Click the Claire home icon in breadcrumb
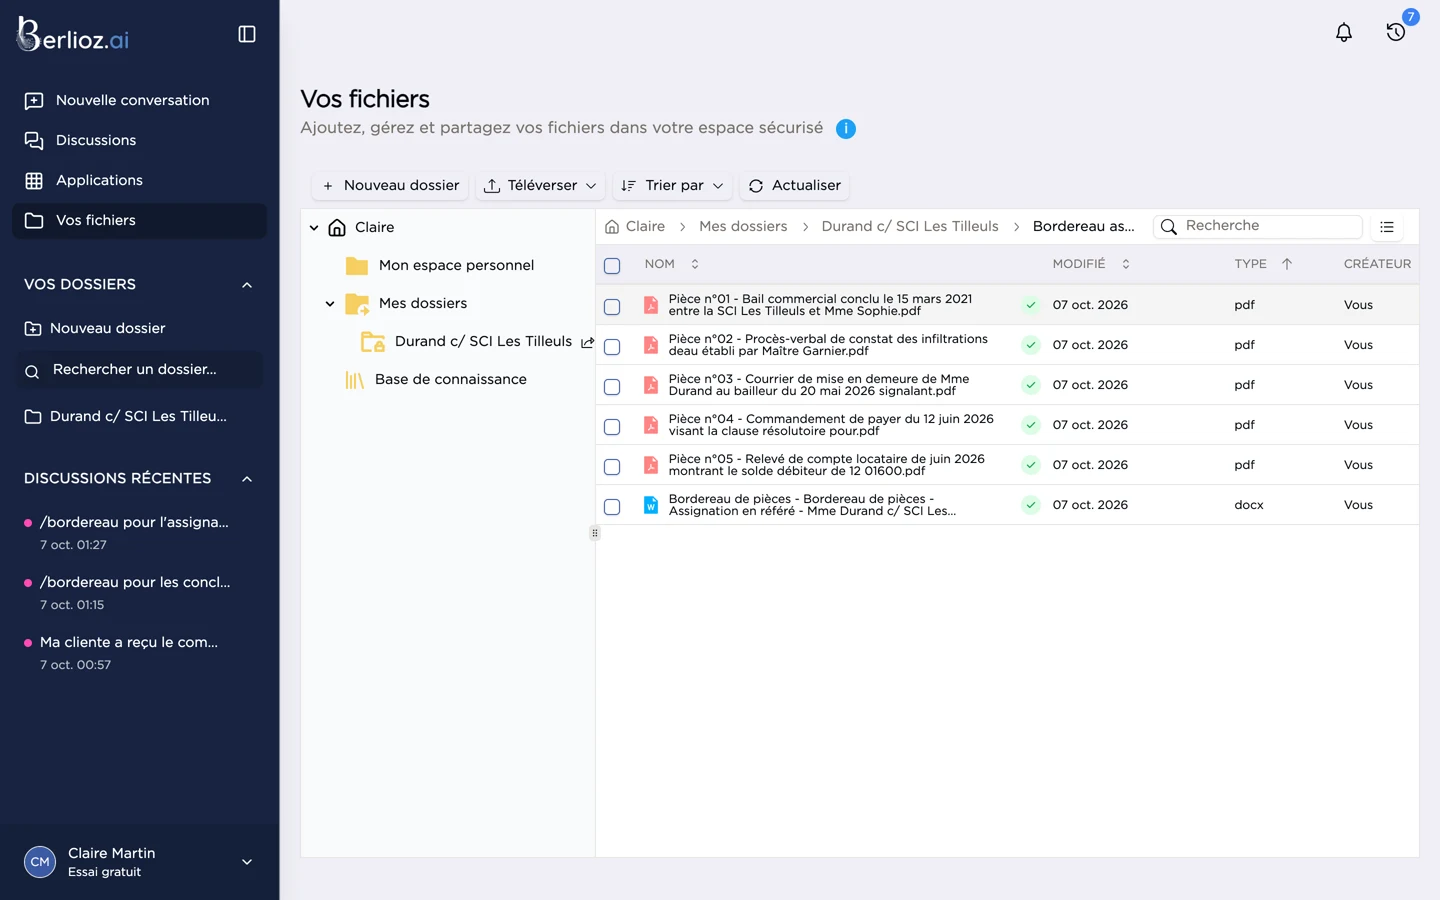This screenshot has height=900, width=1440. [x=612, y=227]
